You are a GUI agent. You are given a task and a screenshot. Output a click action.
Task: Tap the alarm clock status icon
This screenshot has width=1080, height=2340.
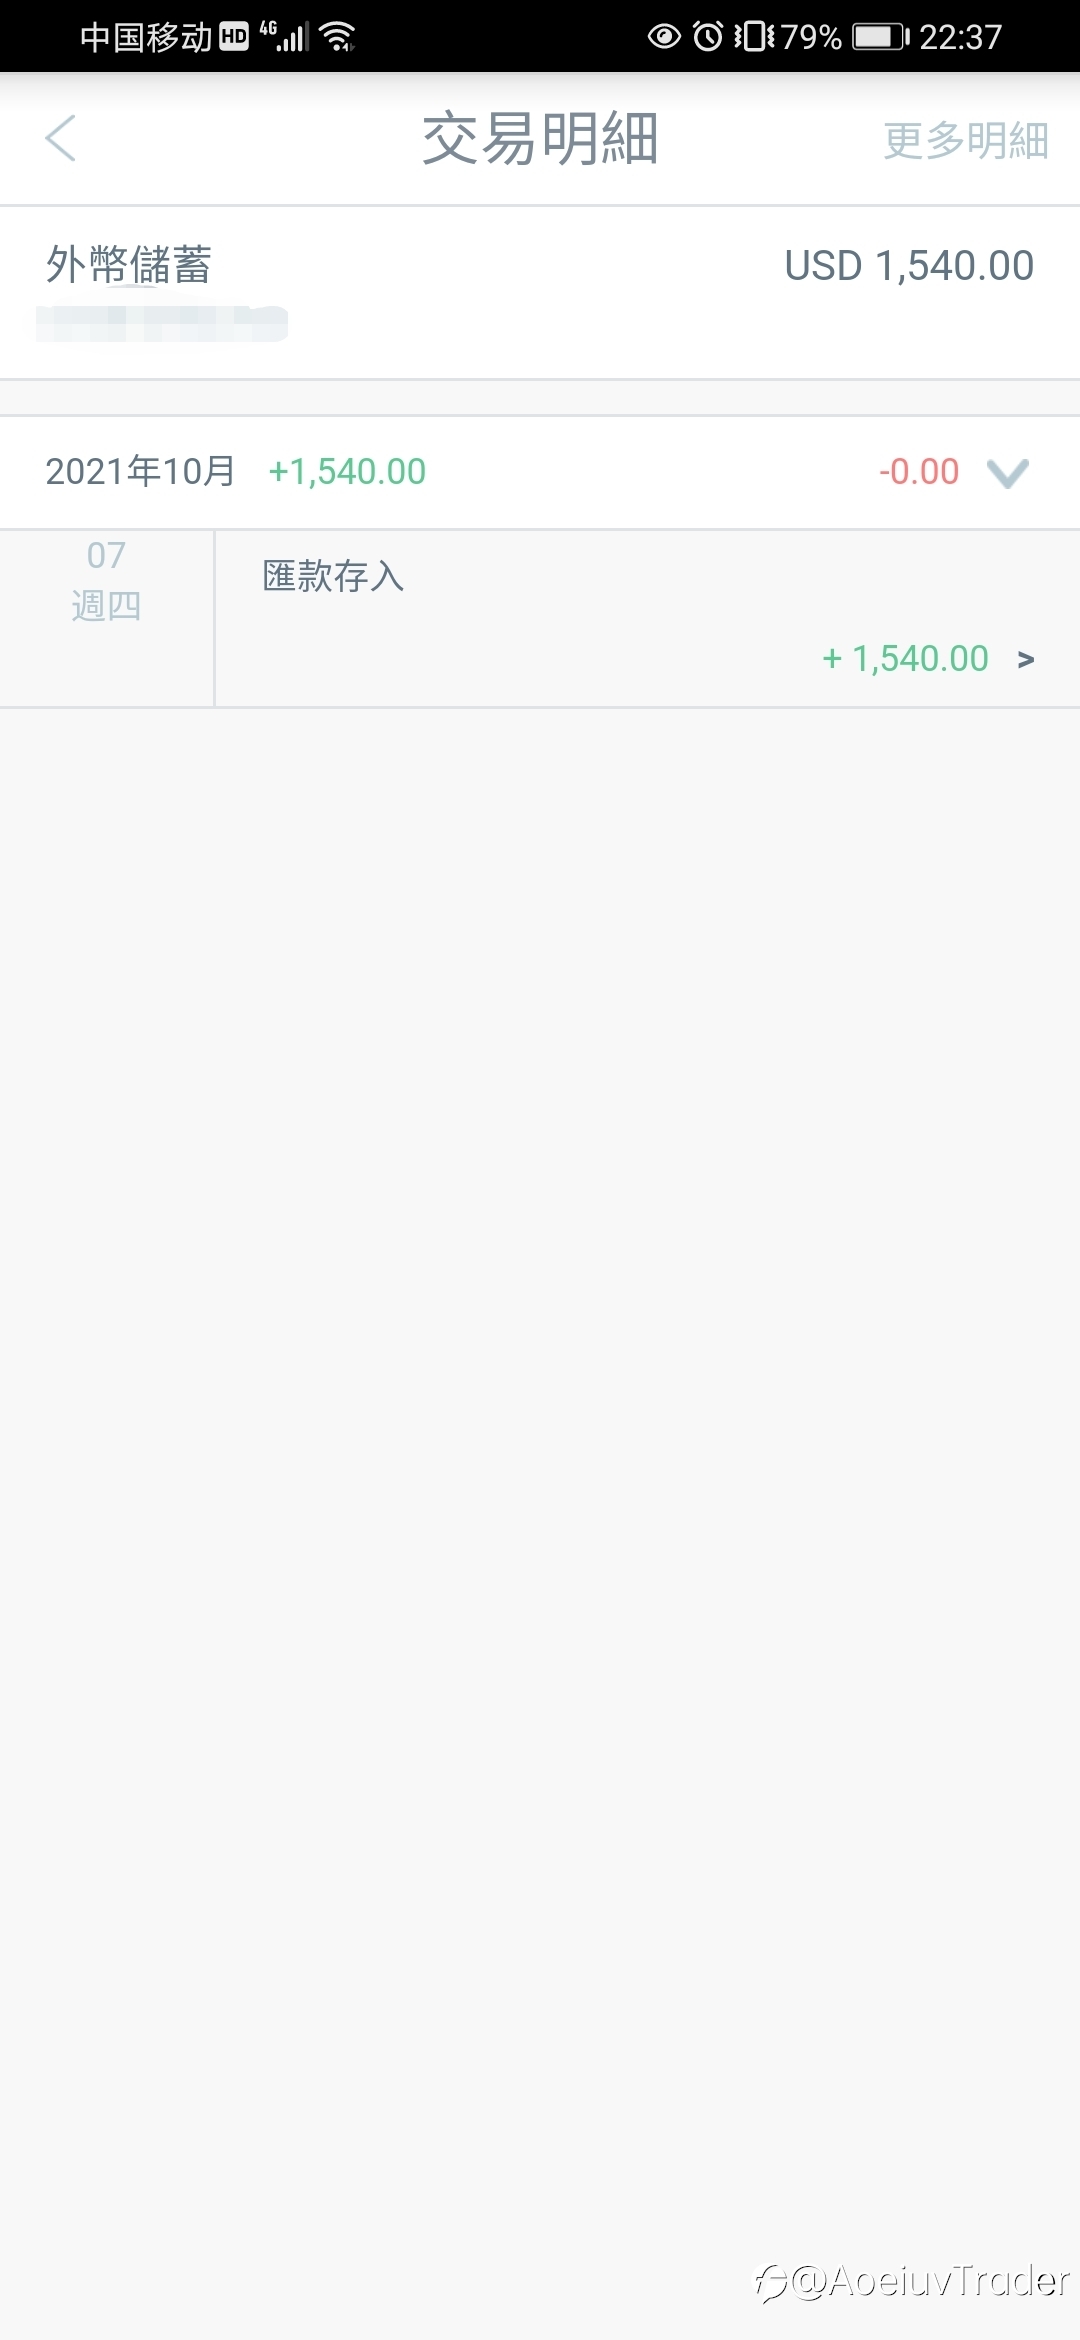(x=708, y=37)
